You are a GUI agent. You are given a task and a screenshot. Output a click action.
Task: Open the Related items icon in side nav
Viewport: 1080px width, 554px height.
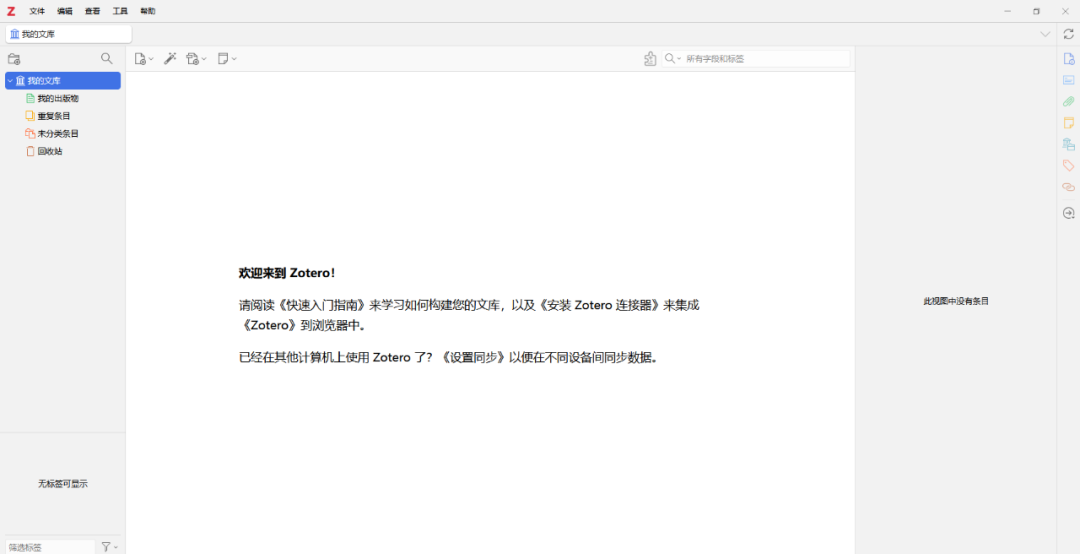1068,187
